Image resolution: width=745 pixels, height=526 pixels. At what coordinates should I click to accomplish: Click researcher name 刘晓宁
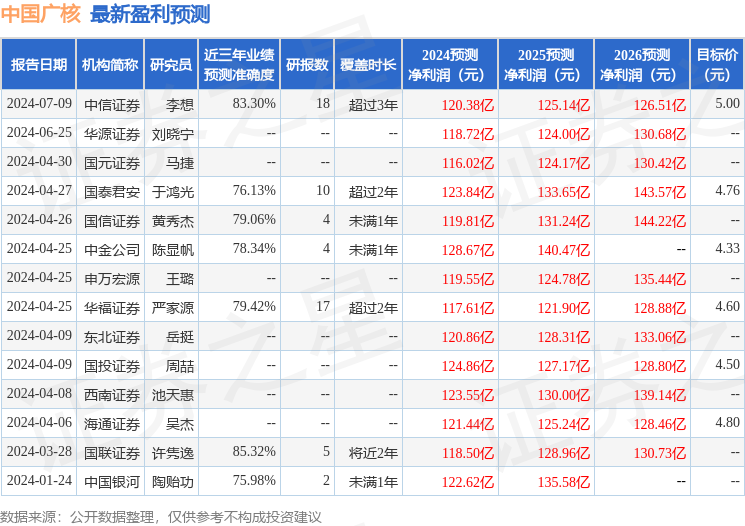(173, 134)
